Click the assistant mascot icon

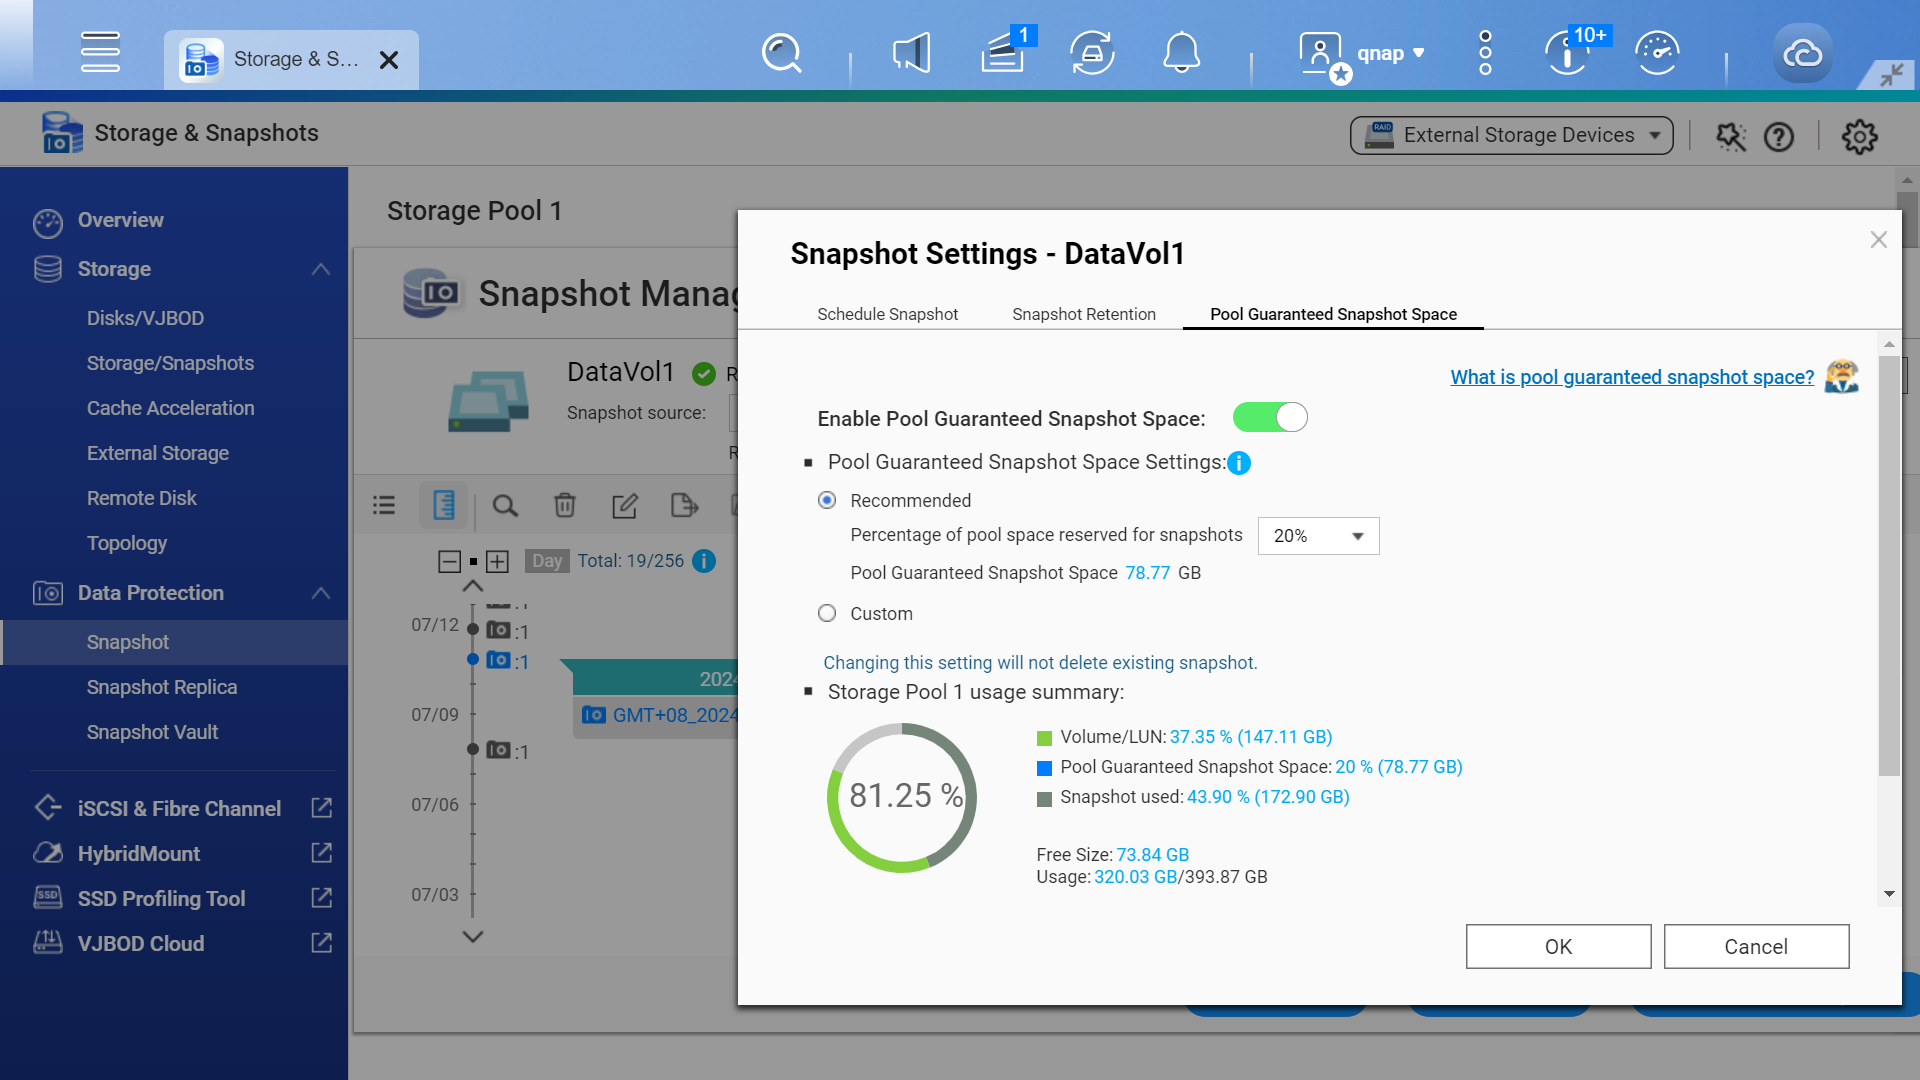click(1841, 377)
